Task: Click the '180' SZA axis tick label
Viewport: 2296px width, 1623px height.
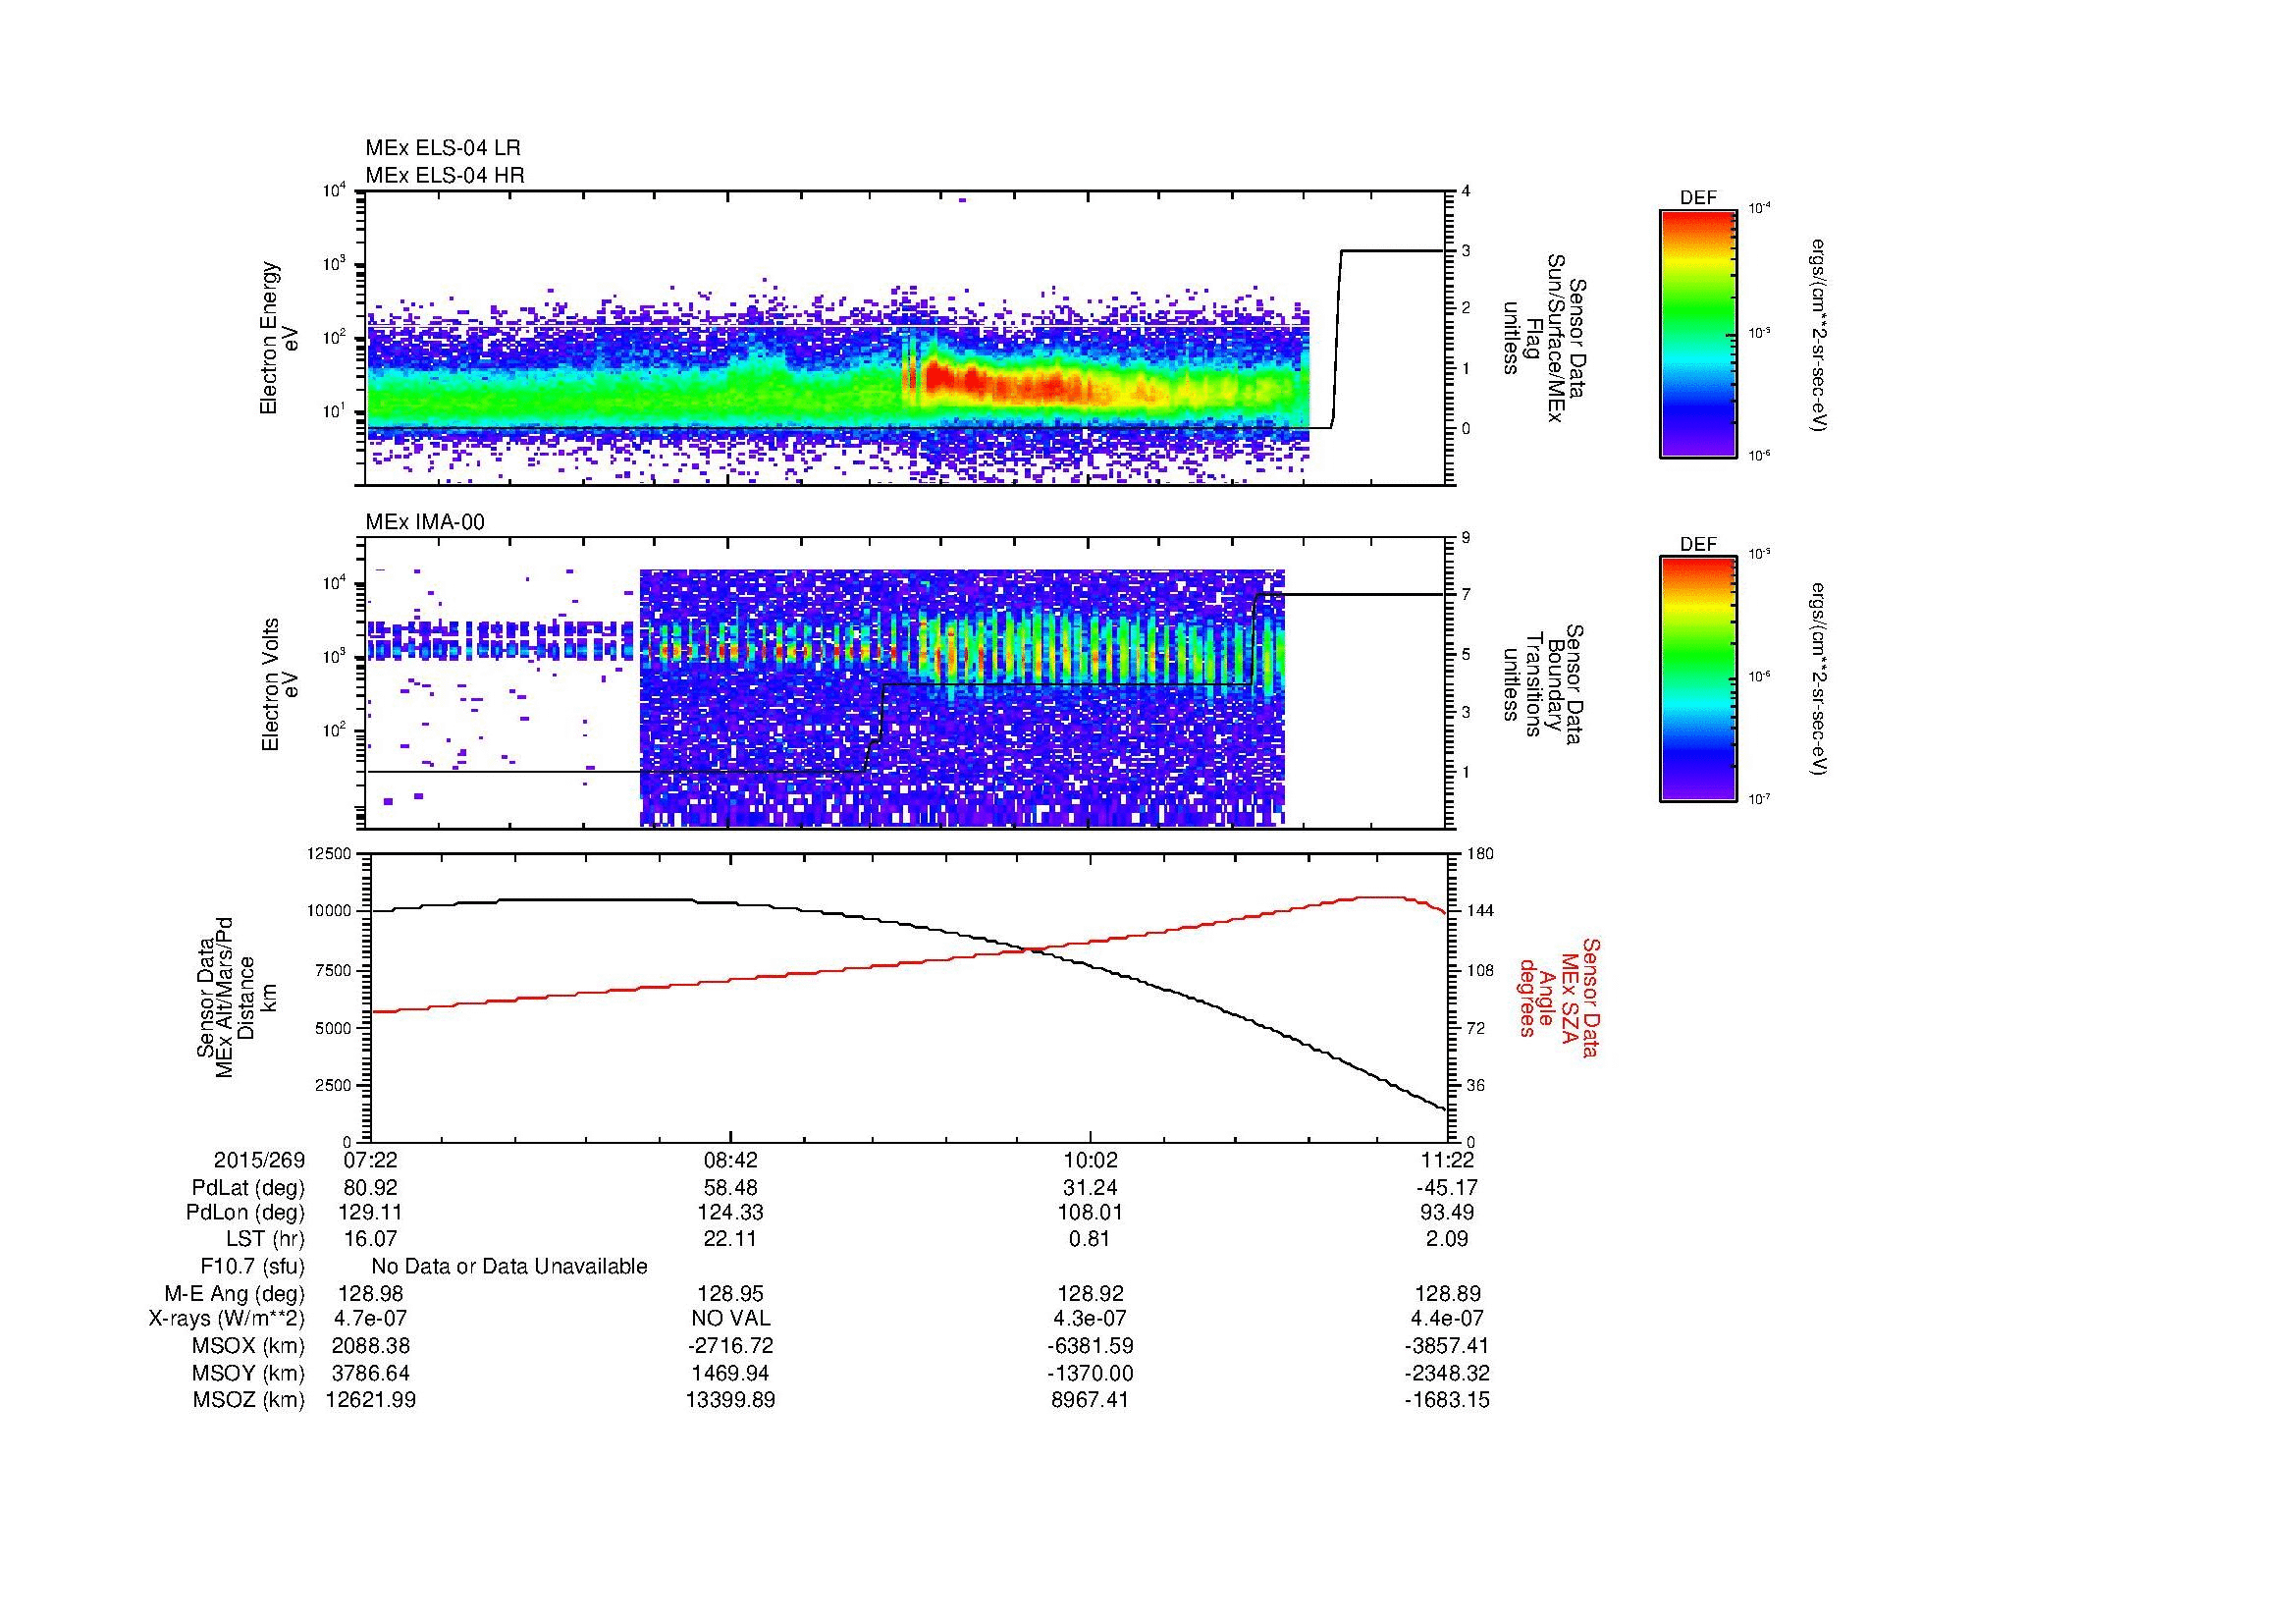Action: click(1479, 854)
